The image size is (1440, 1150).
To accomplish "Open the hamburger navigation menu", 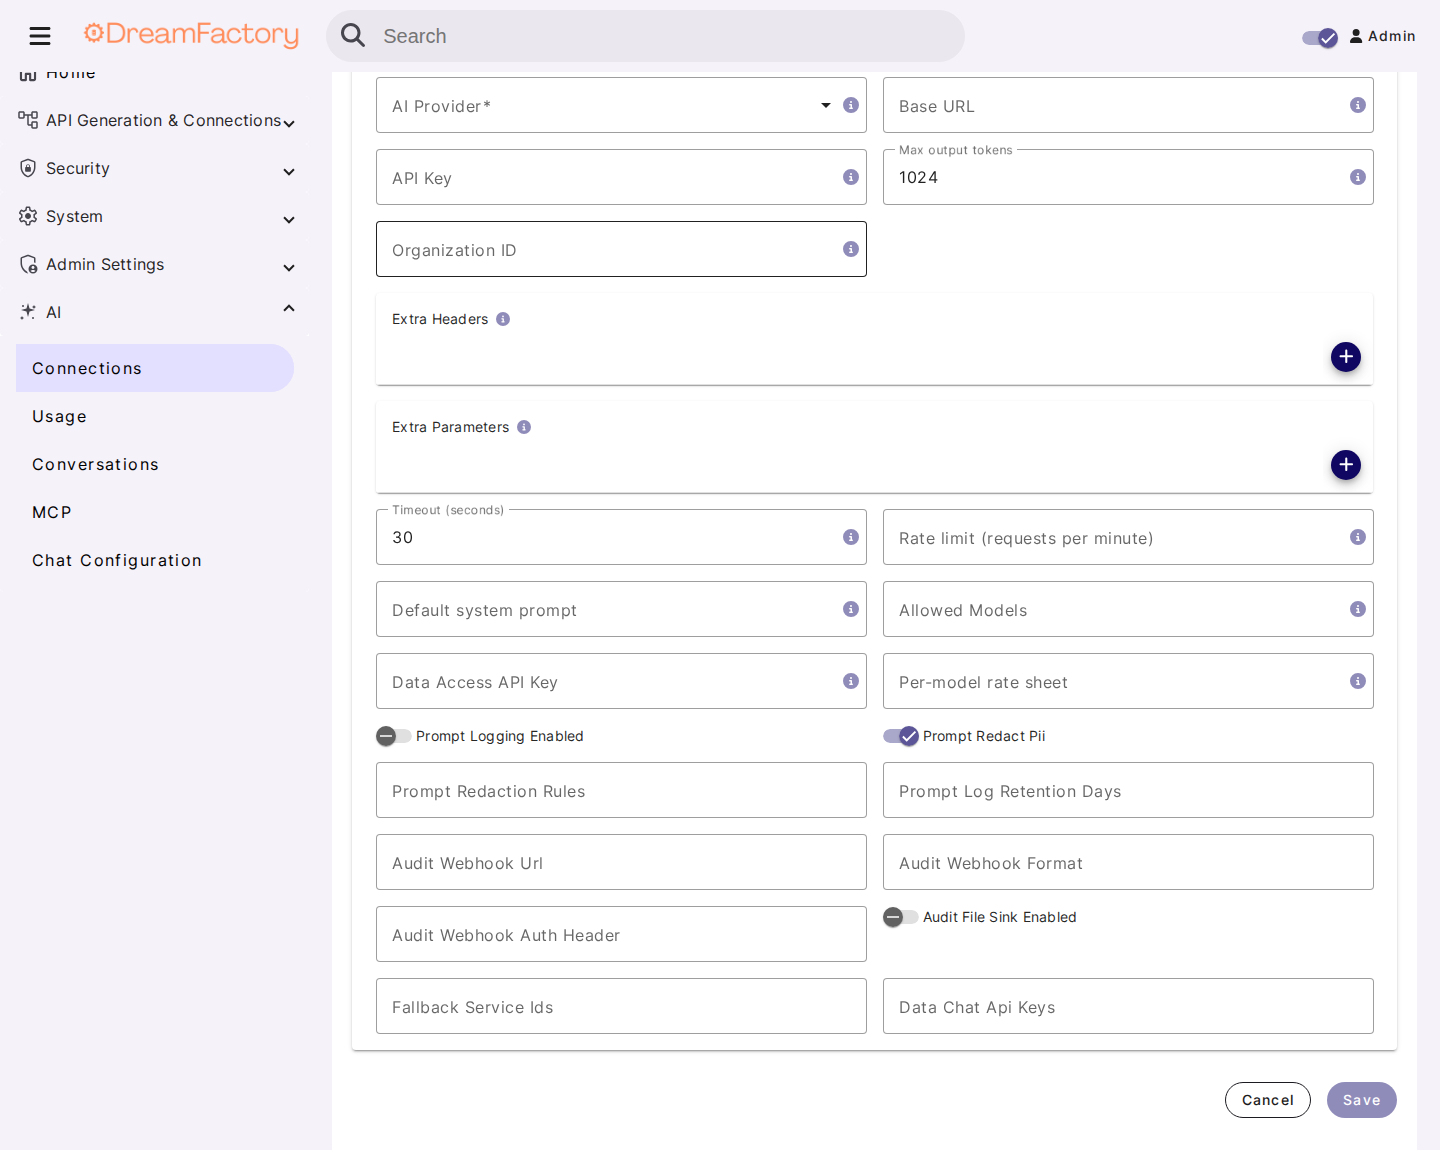I will (x=40, y=37).
